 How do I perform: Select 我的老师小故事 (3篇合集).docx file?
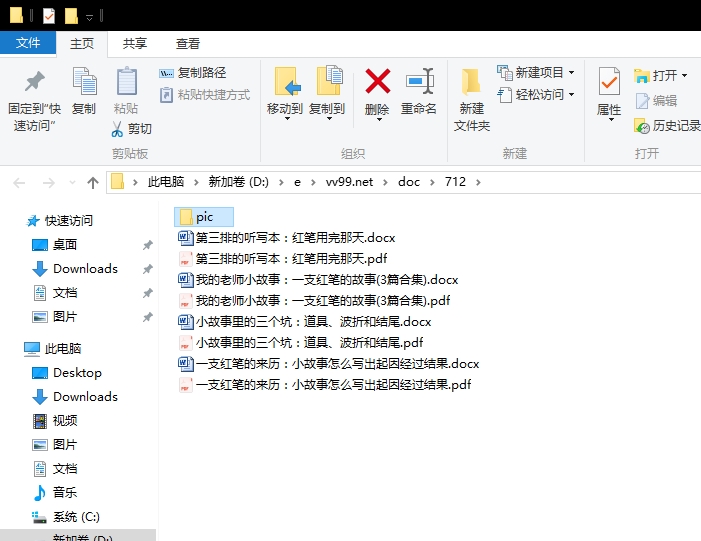point(318,279)
